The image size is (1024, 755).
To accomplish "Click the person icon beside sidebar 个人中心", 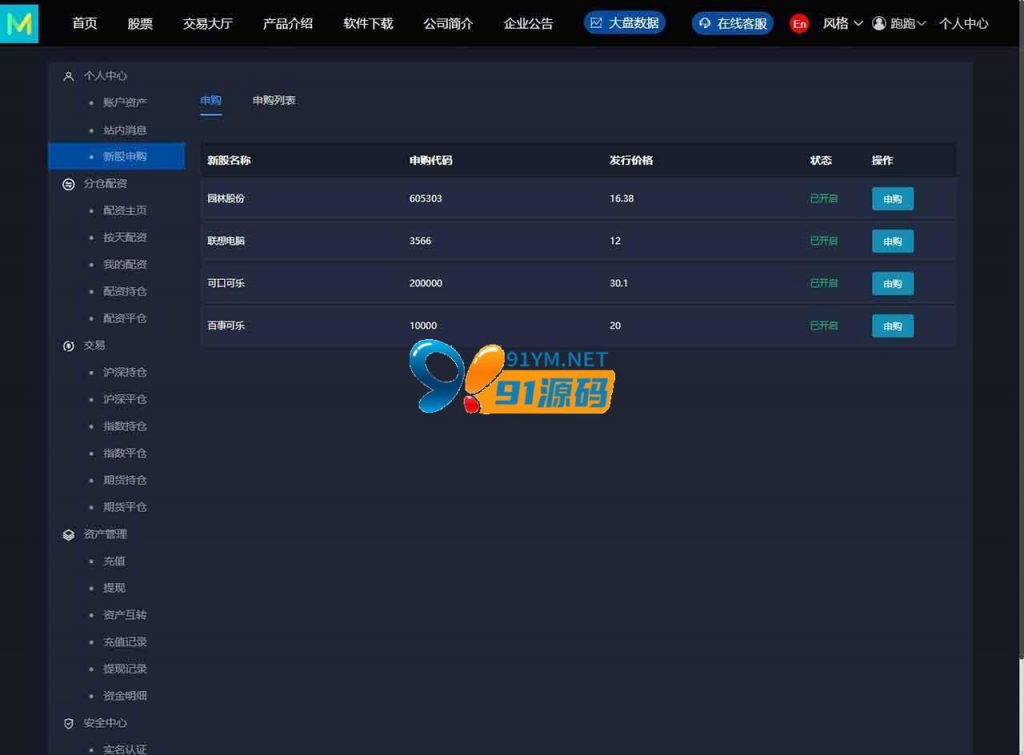I will click(x=69, y=76).
